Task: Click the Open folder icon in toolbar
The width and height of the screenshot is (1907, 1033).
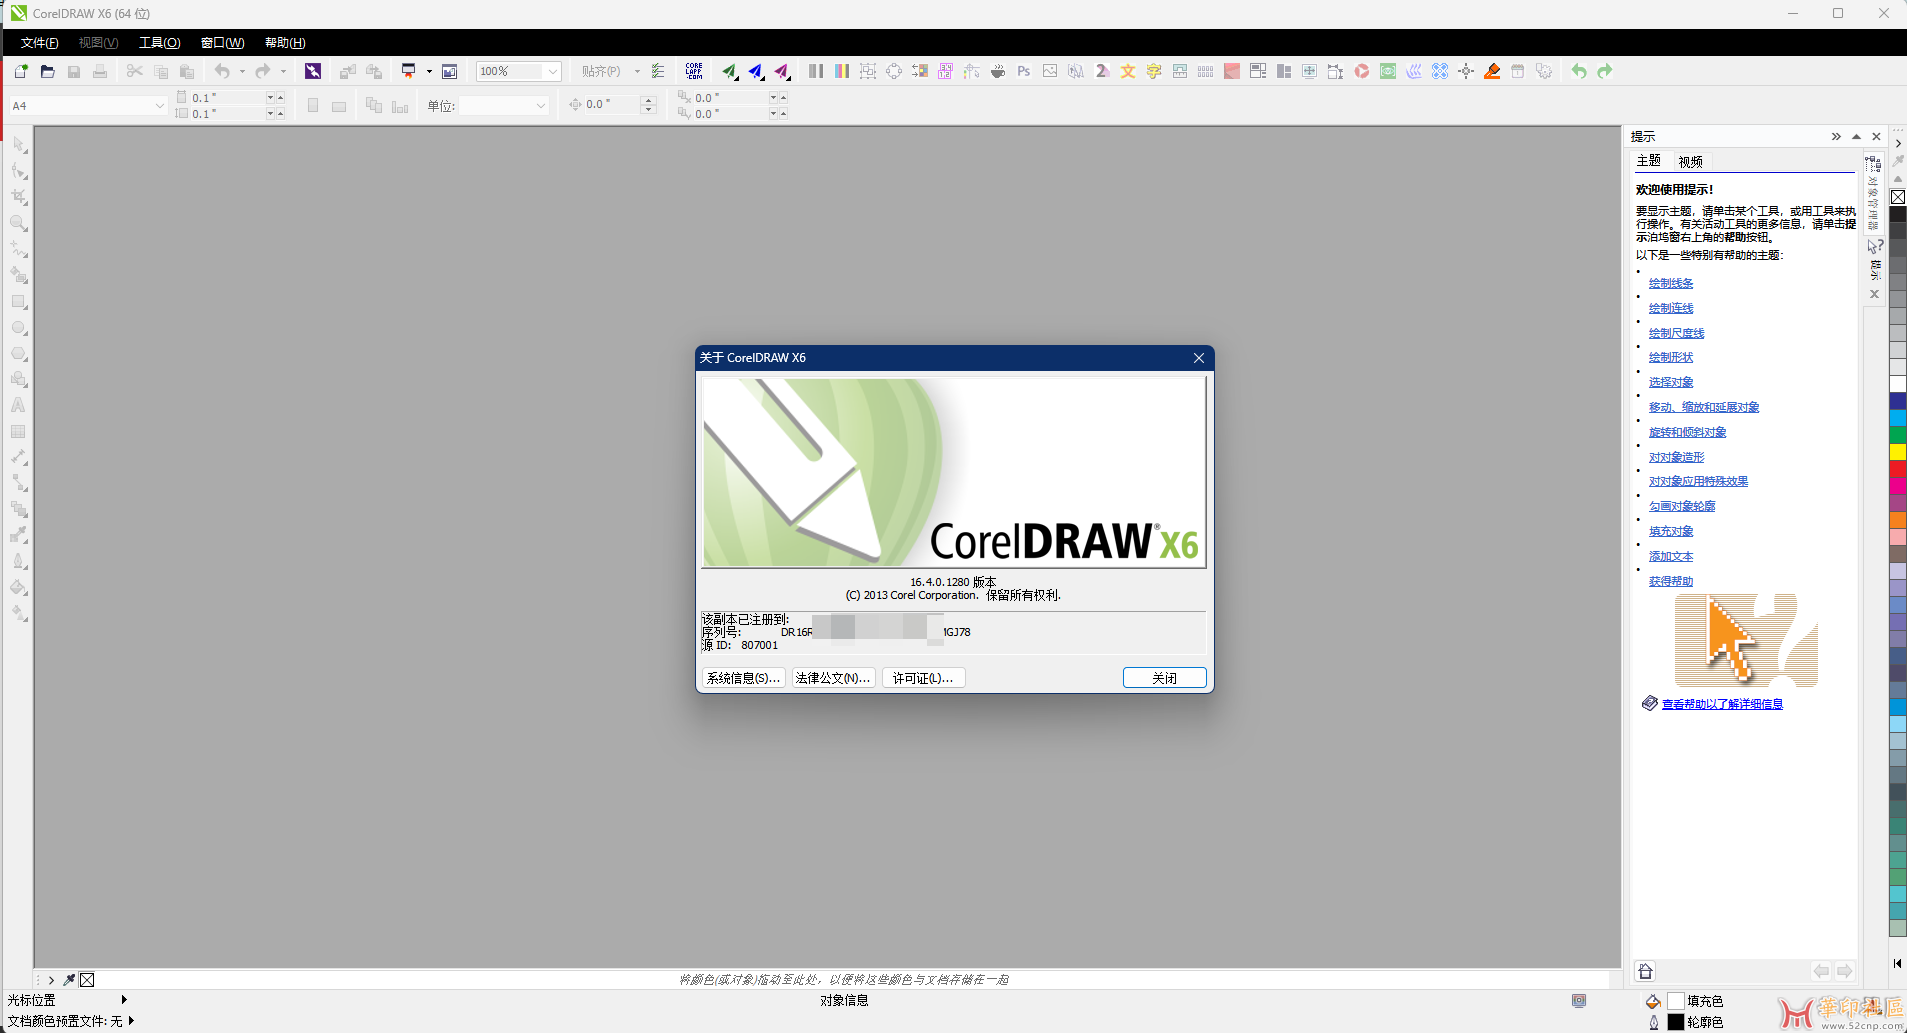Action: (x=47, y=71)
